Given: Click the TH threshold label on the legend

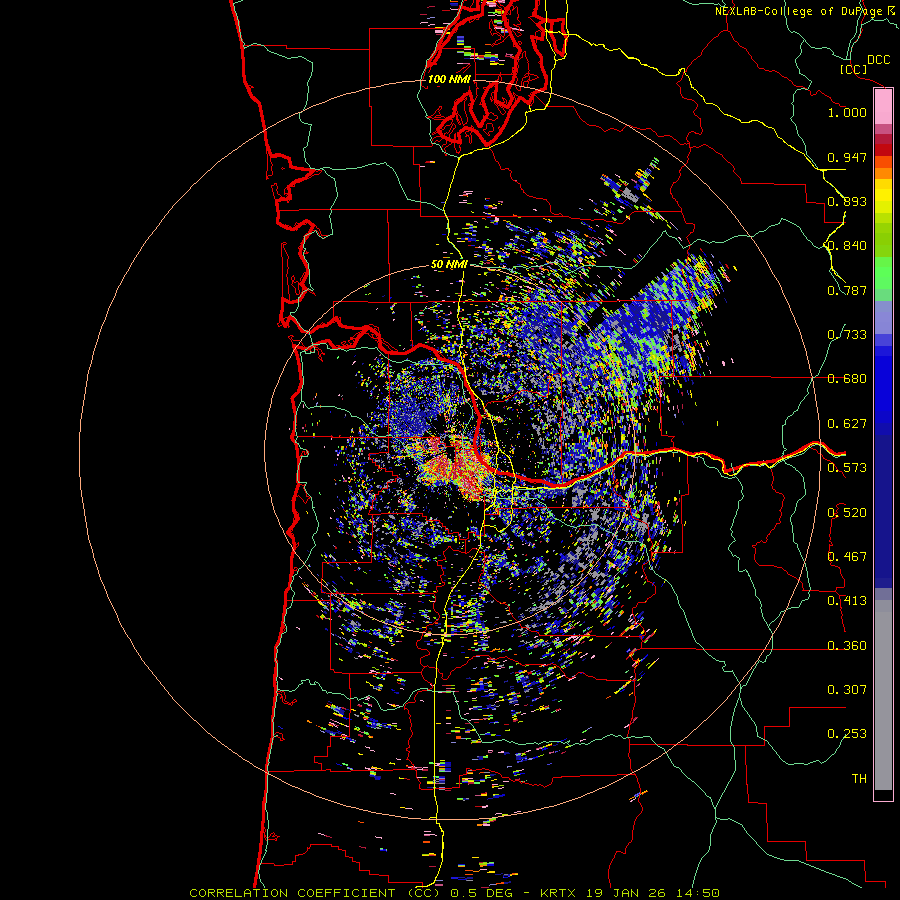Looking at the screenshot, I should click(x=859, y=779).
